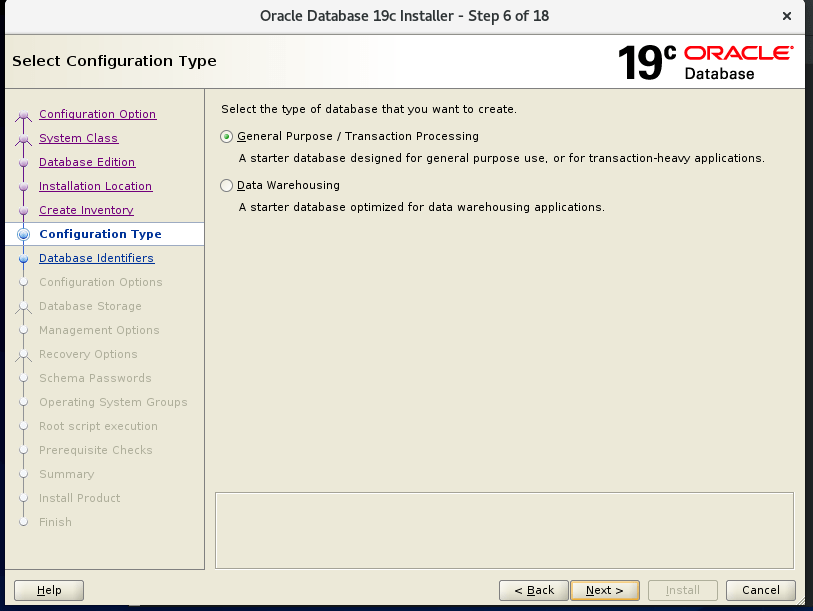Image resolution: width=813 pixels, height=611 pixels.
Task: Click the step bullet beside Root script execution
Action: point(23,426)
